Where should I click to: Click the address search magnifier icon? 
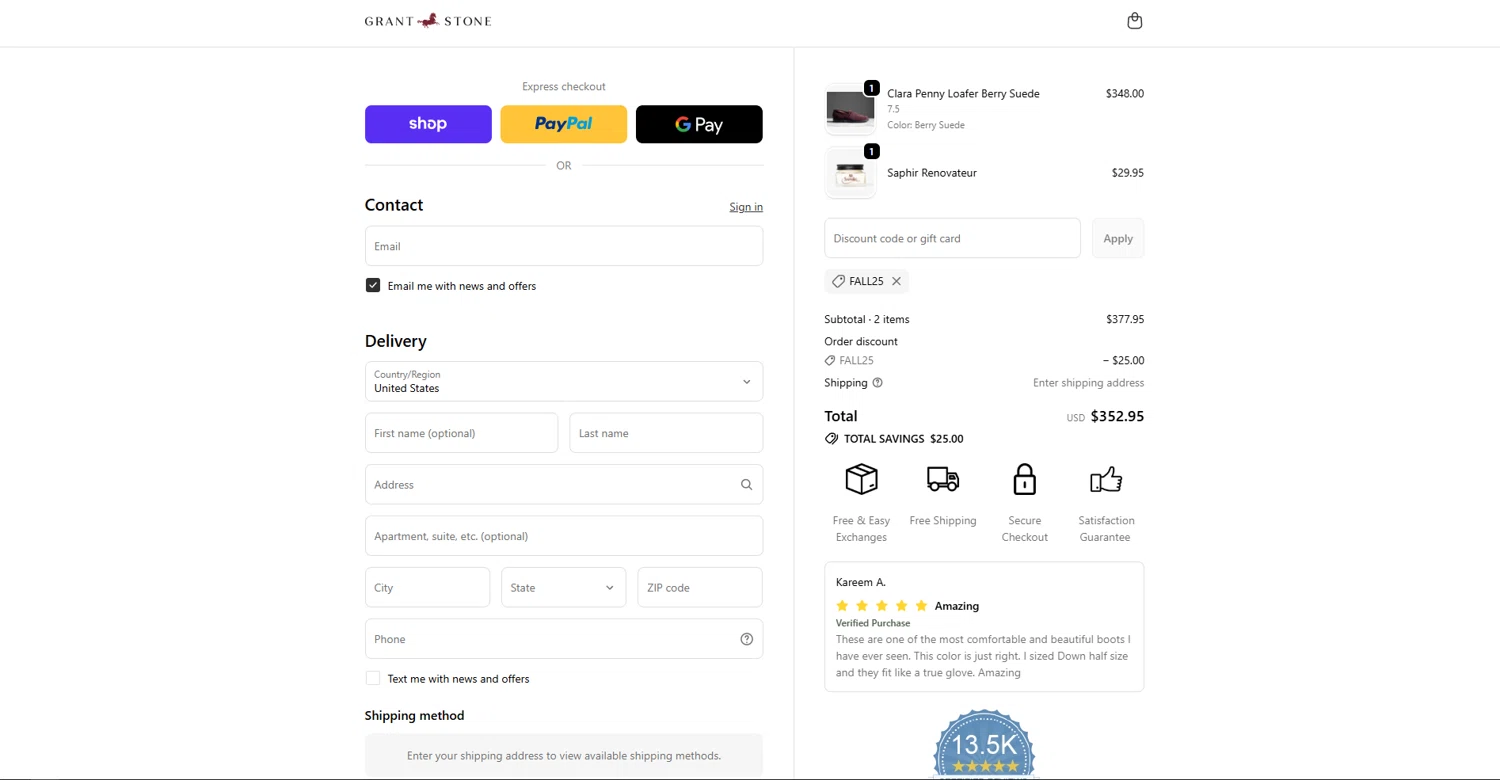click(746, 485)
